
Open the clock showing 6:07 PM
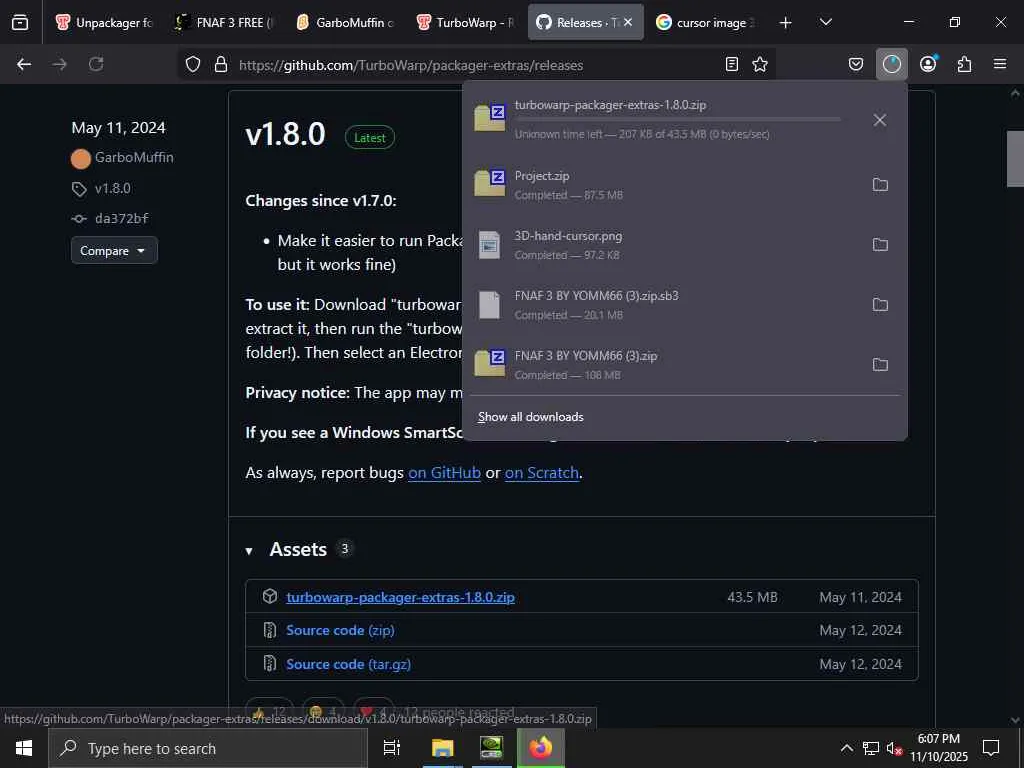[939, 748]
